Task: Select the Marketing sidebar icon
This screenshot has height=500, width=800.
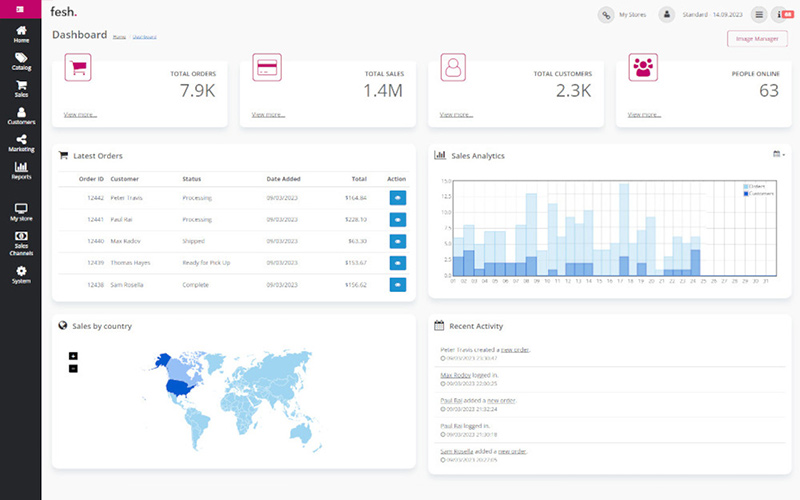Action: click(20, 143)
